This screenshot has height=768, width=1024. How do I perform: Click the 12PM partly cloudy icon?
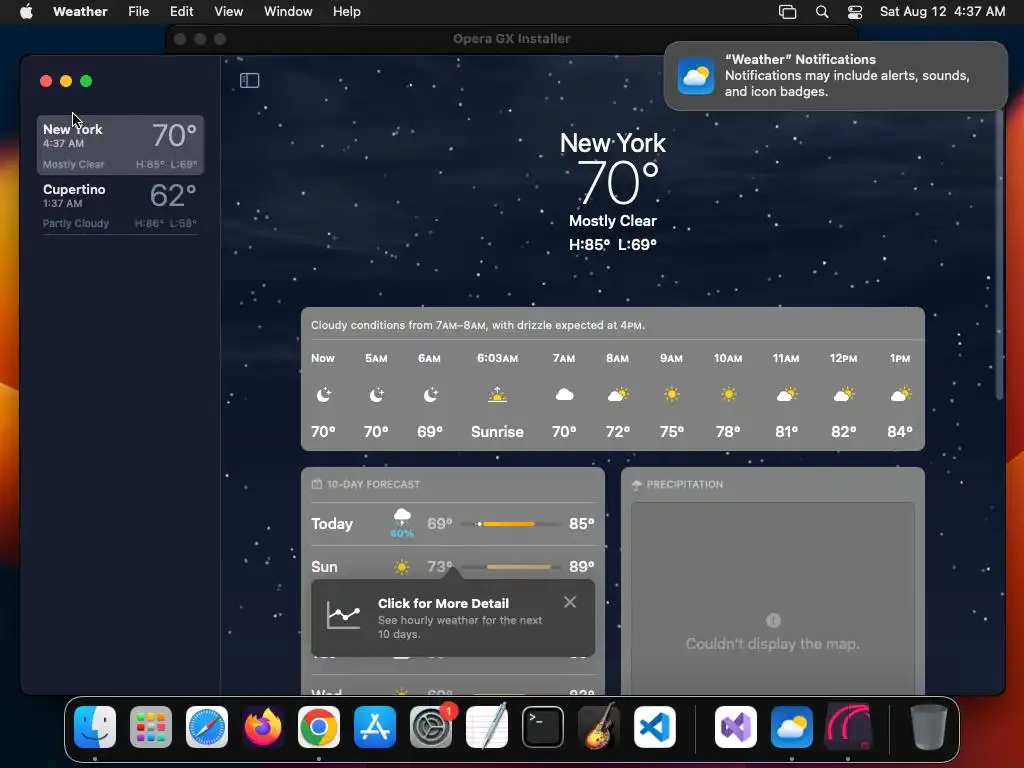[x=844, y=394]
